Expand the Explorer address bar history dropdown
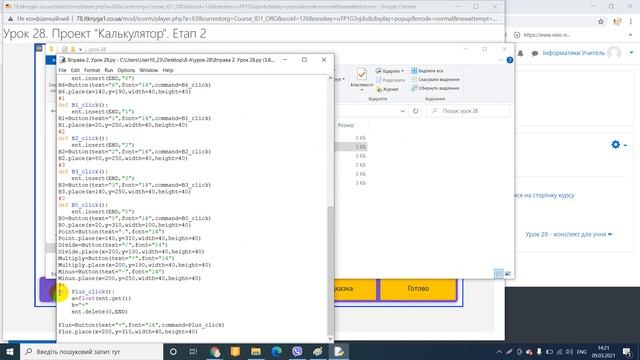Viewport: 640px width, 360px height. pos(403,111)
